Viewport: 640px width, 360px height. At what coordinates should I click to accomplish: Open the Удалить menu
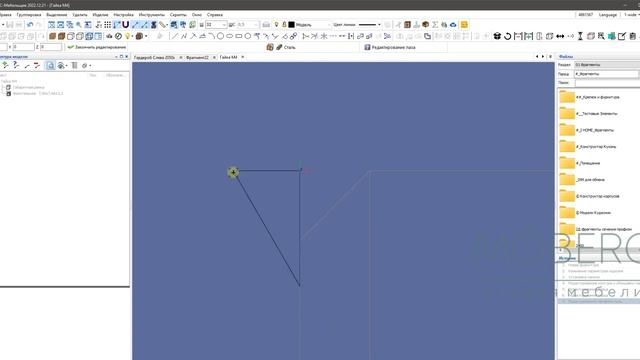[80, 15]
